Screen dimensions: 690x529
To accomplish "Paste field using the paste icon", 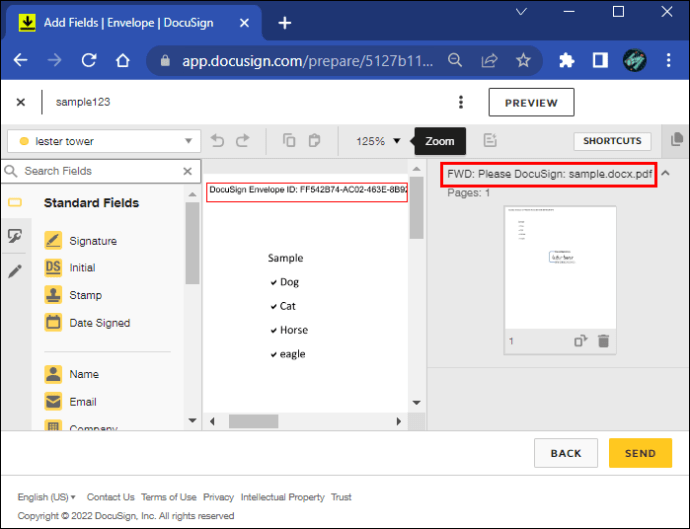I will (314, 140).
